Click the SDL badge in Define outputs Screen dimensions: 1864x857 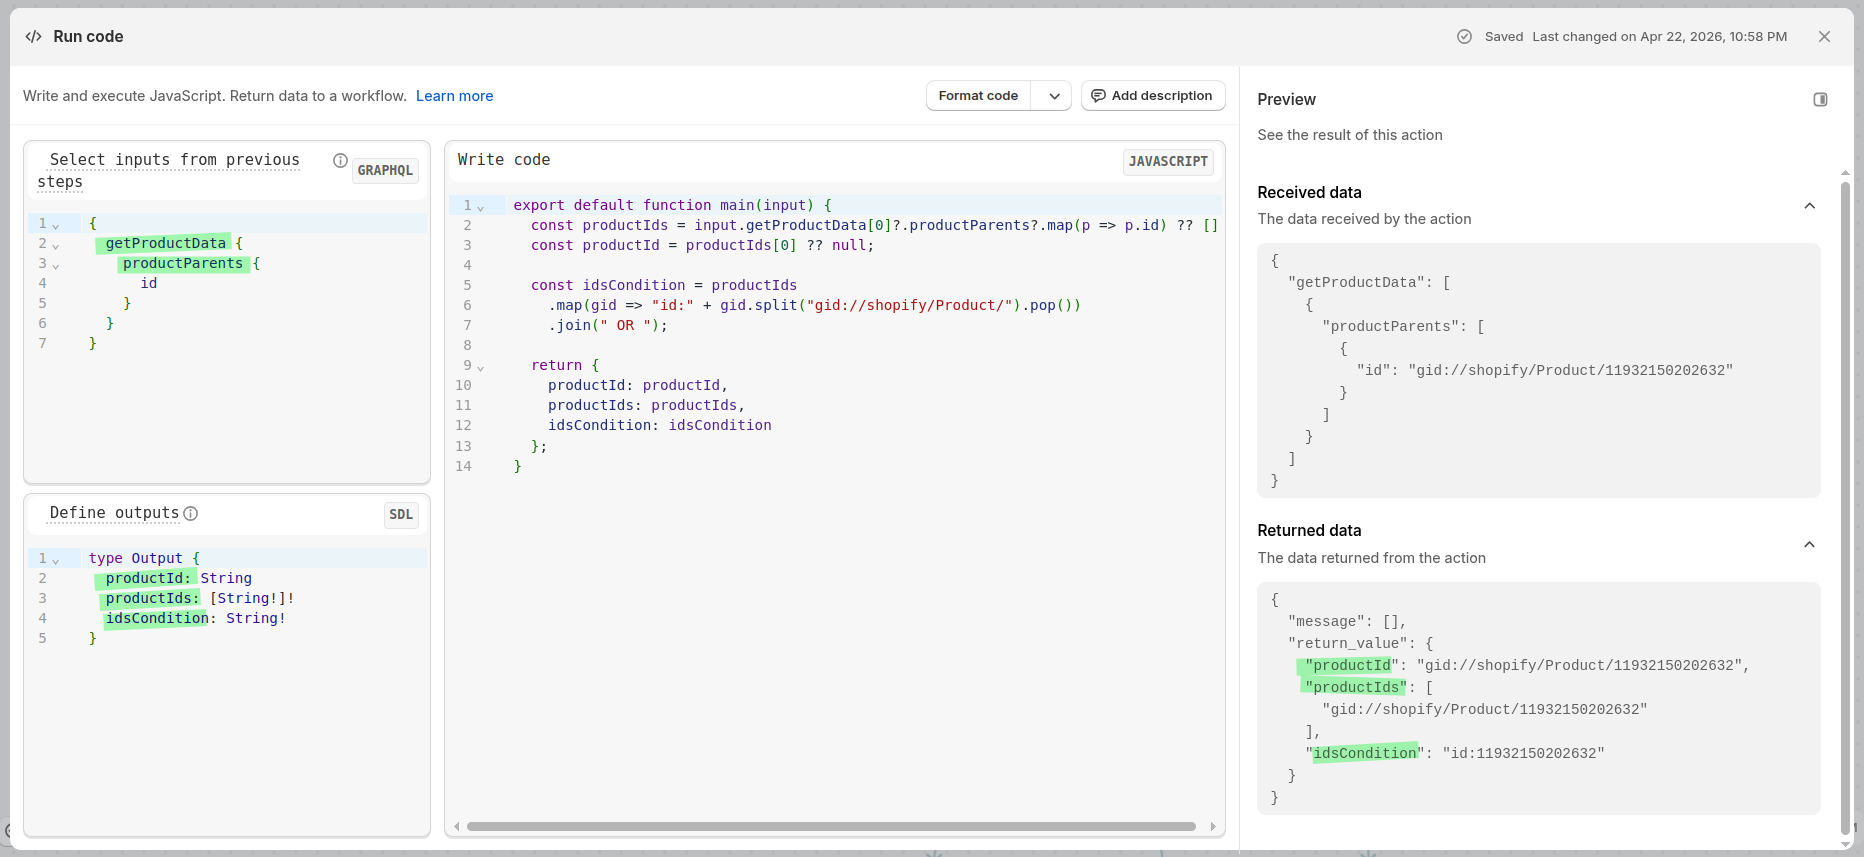coord(401,515)
